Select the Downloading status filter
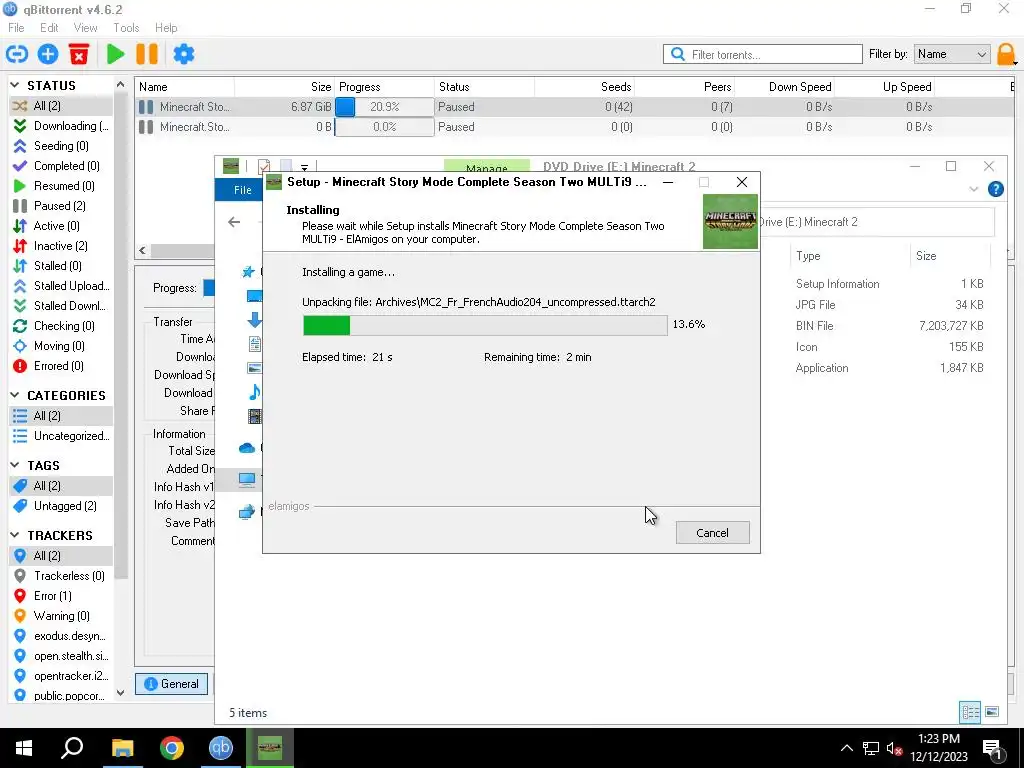The height and width of the screenshot is (768, 1024). (x=61, y=125)
